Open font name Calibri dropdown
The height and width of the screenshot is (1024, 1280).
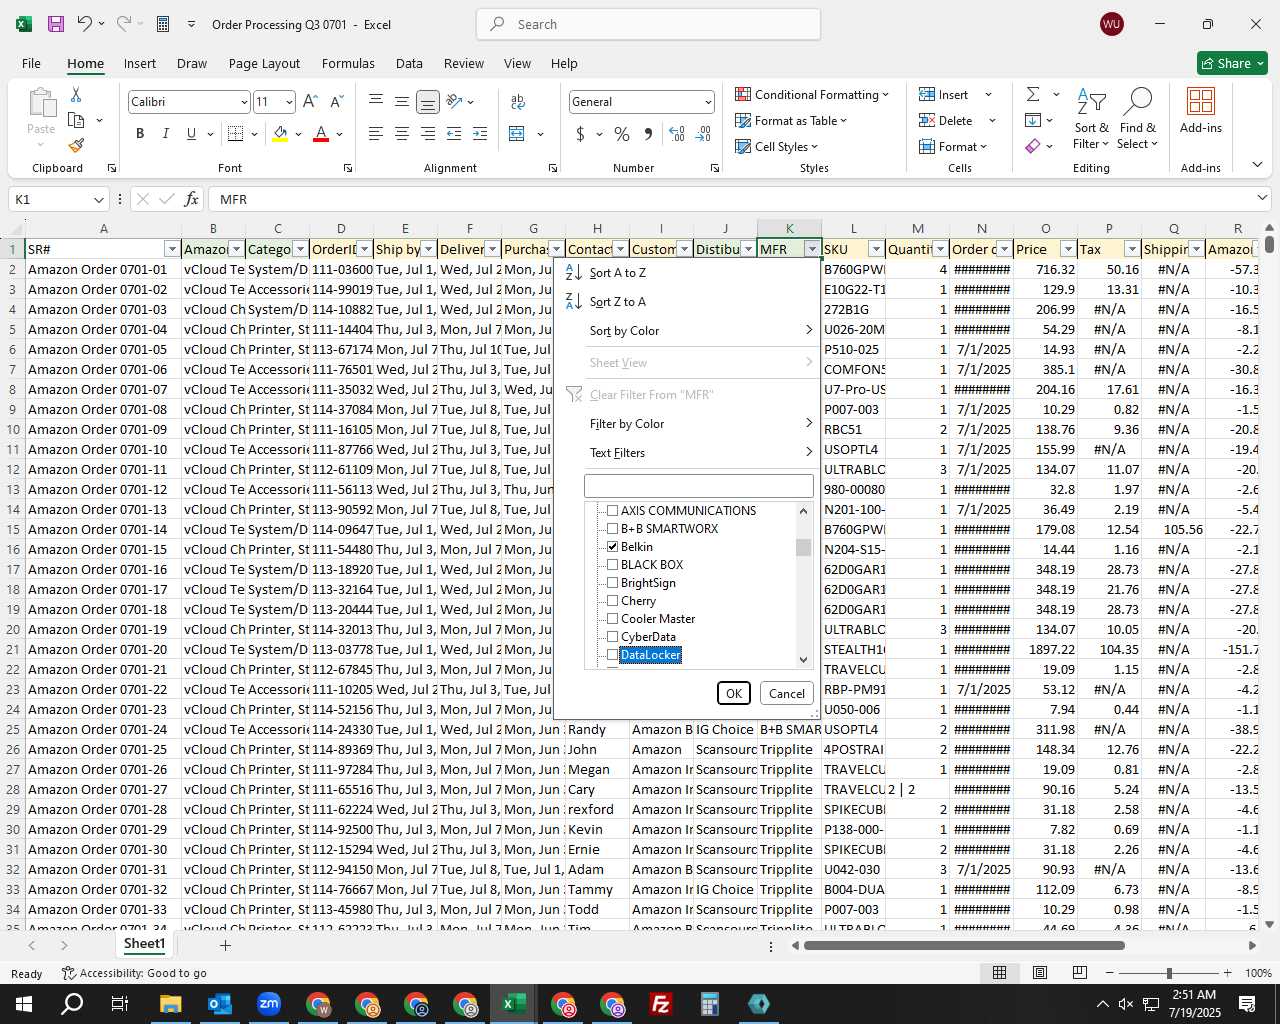243,102
